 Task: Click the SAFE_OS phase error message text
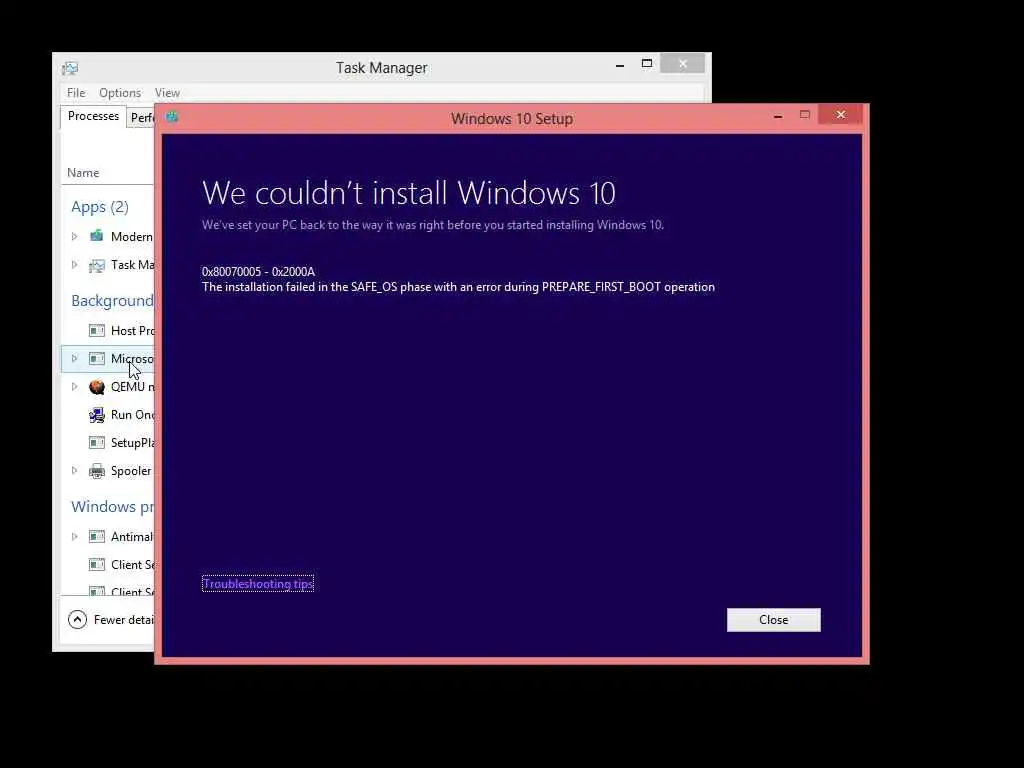click(x=458, y=287)
